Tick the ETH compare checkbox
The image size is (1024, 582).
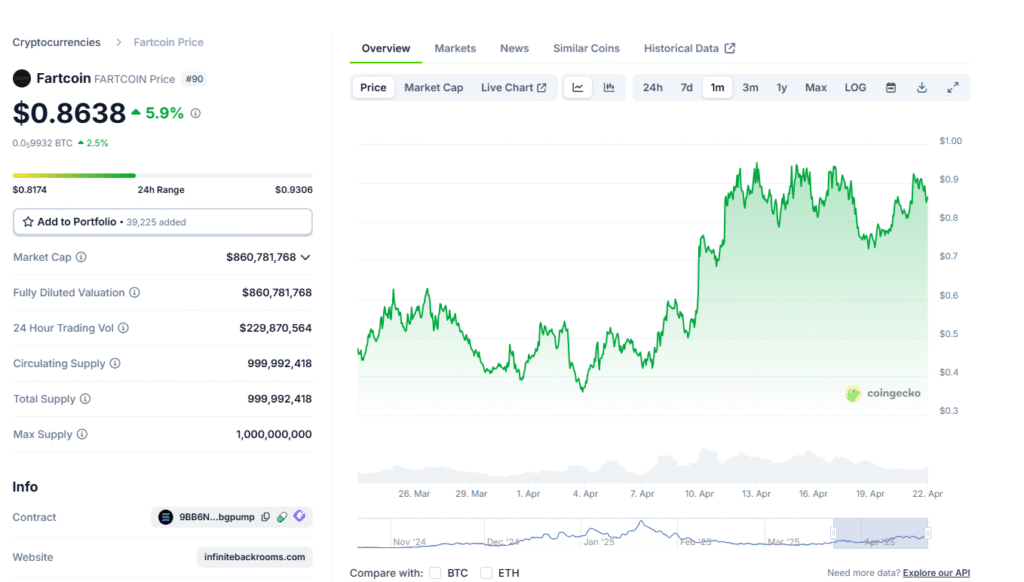(486, 573)
